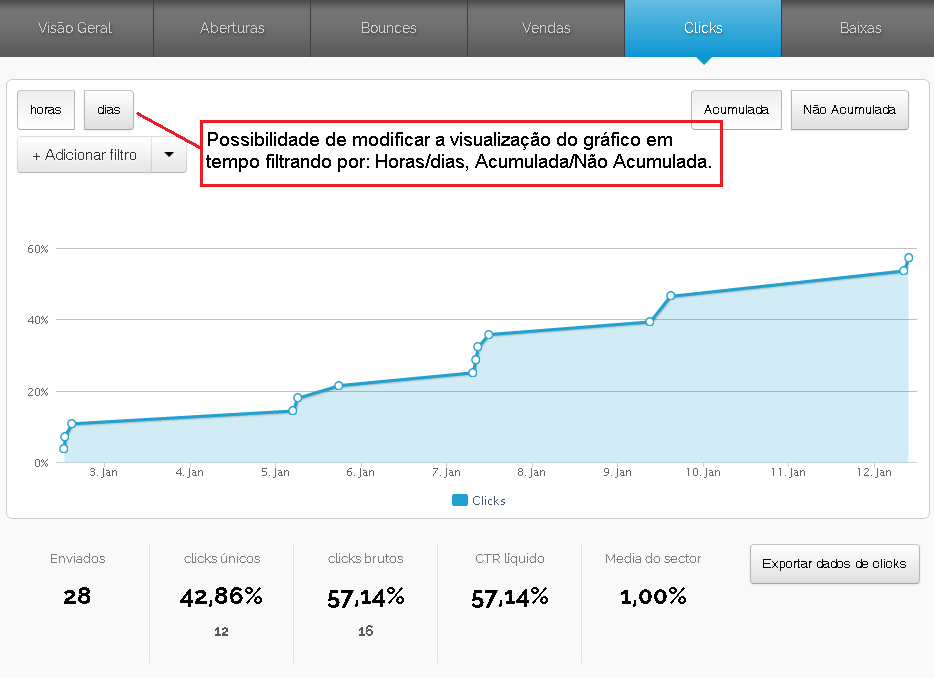Toggle the Clicks legend color swatch

(x=460, y=500)
